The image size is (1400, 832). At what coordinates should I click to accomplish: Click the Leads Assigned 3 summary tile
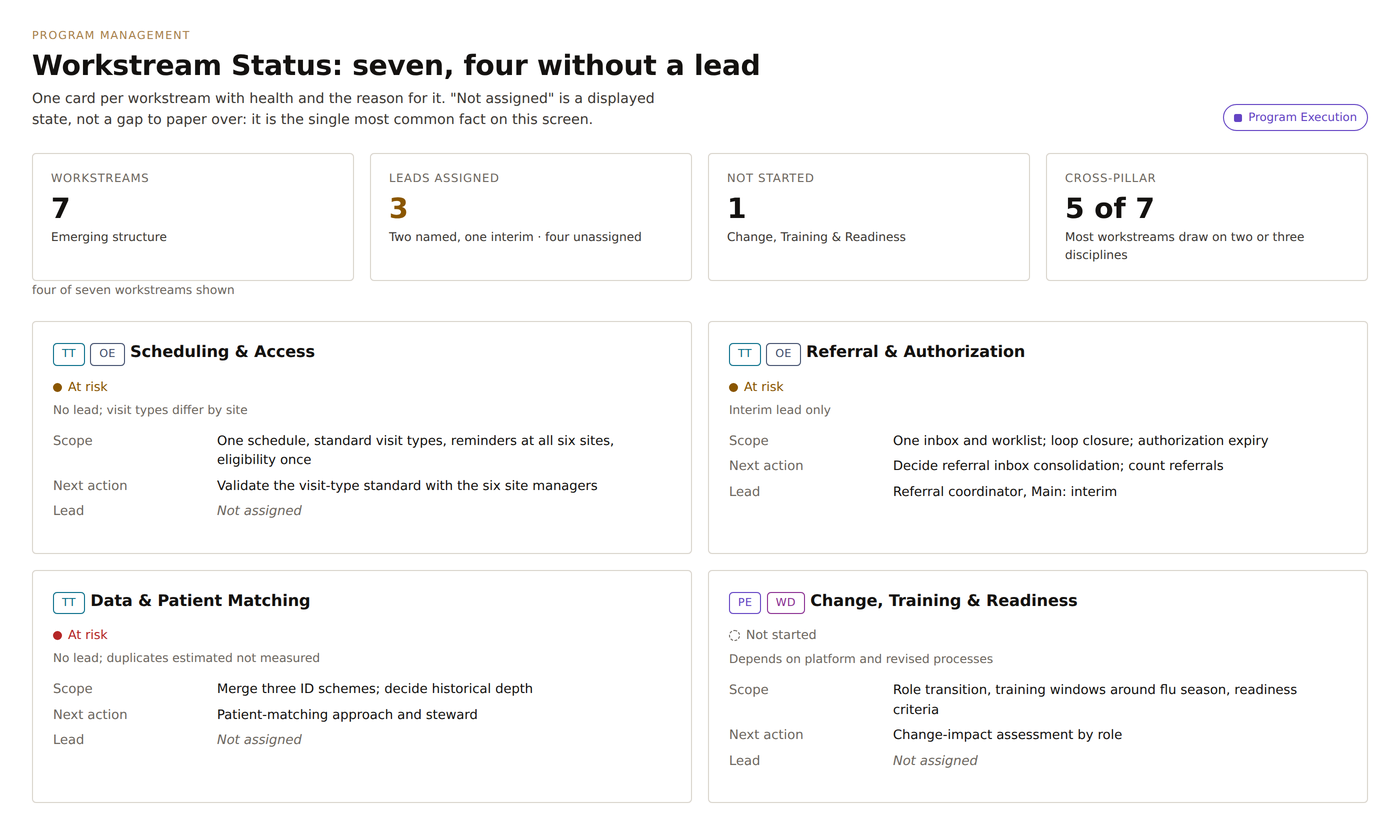point(531,217)
